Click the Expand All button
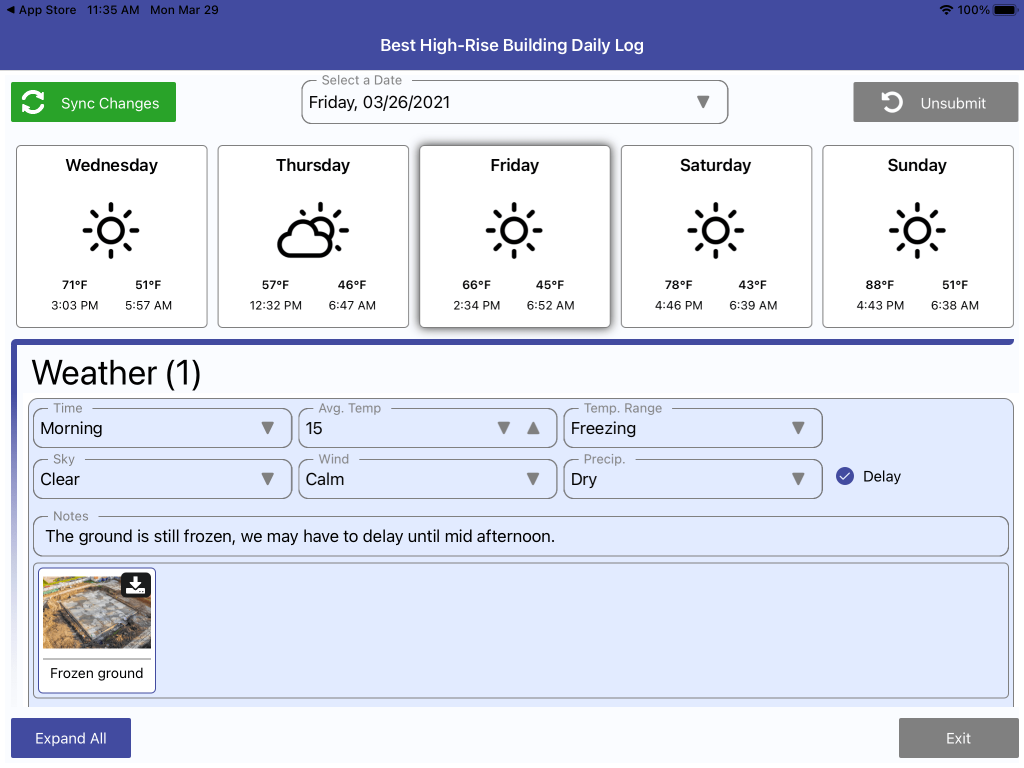This screenshot has height=768, width=1024. coord(71,738)
